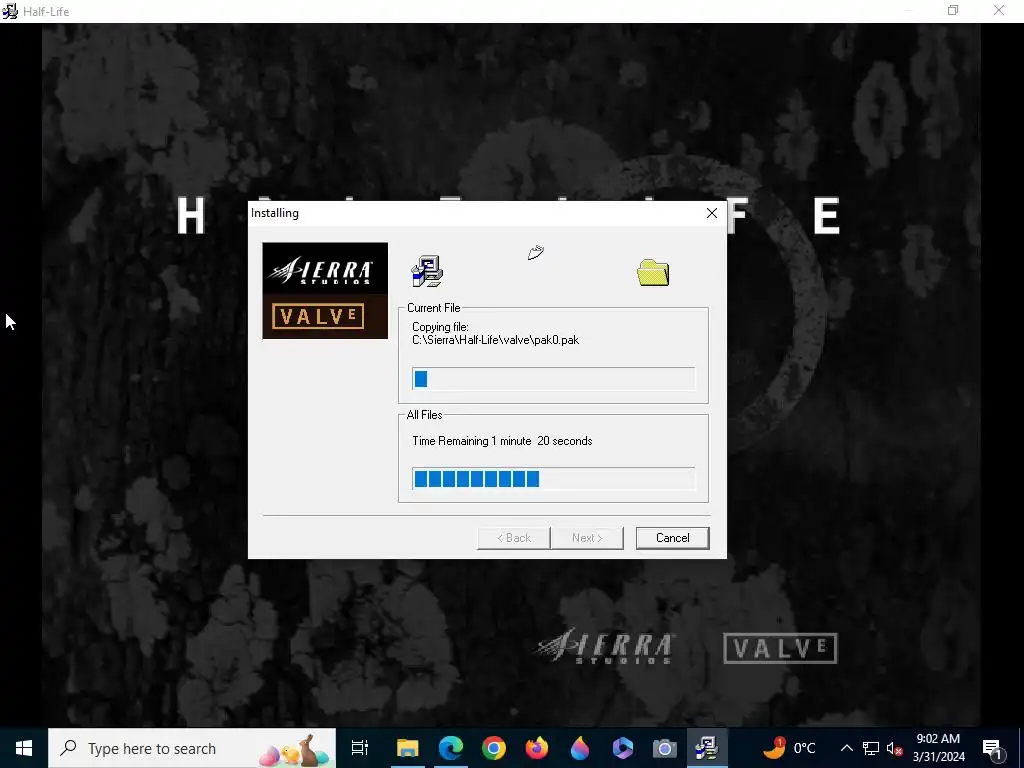Click the flying file animation icon

pyautogui.click(x=536, y=252)
